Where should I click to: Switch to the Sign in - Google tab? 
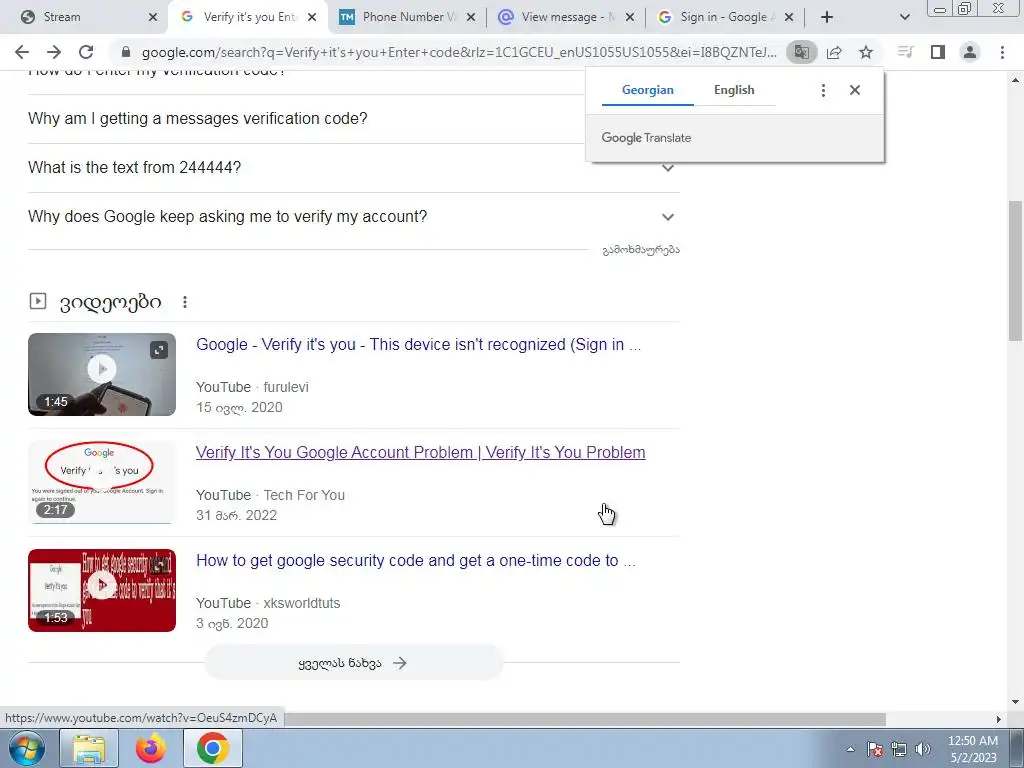click(x=725, y=17)
